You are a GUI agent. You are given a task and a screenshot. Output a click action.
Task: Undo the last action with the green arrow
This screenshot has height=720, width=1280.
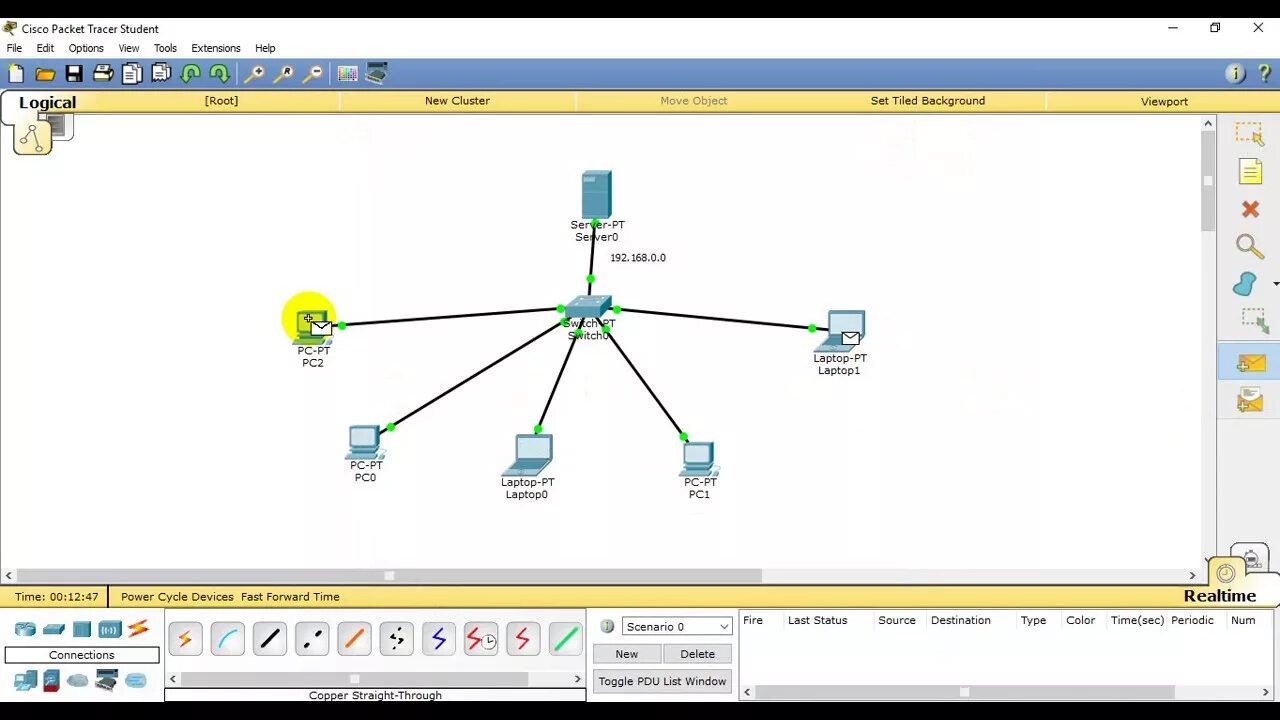click(190, 73)
